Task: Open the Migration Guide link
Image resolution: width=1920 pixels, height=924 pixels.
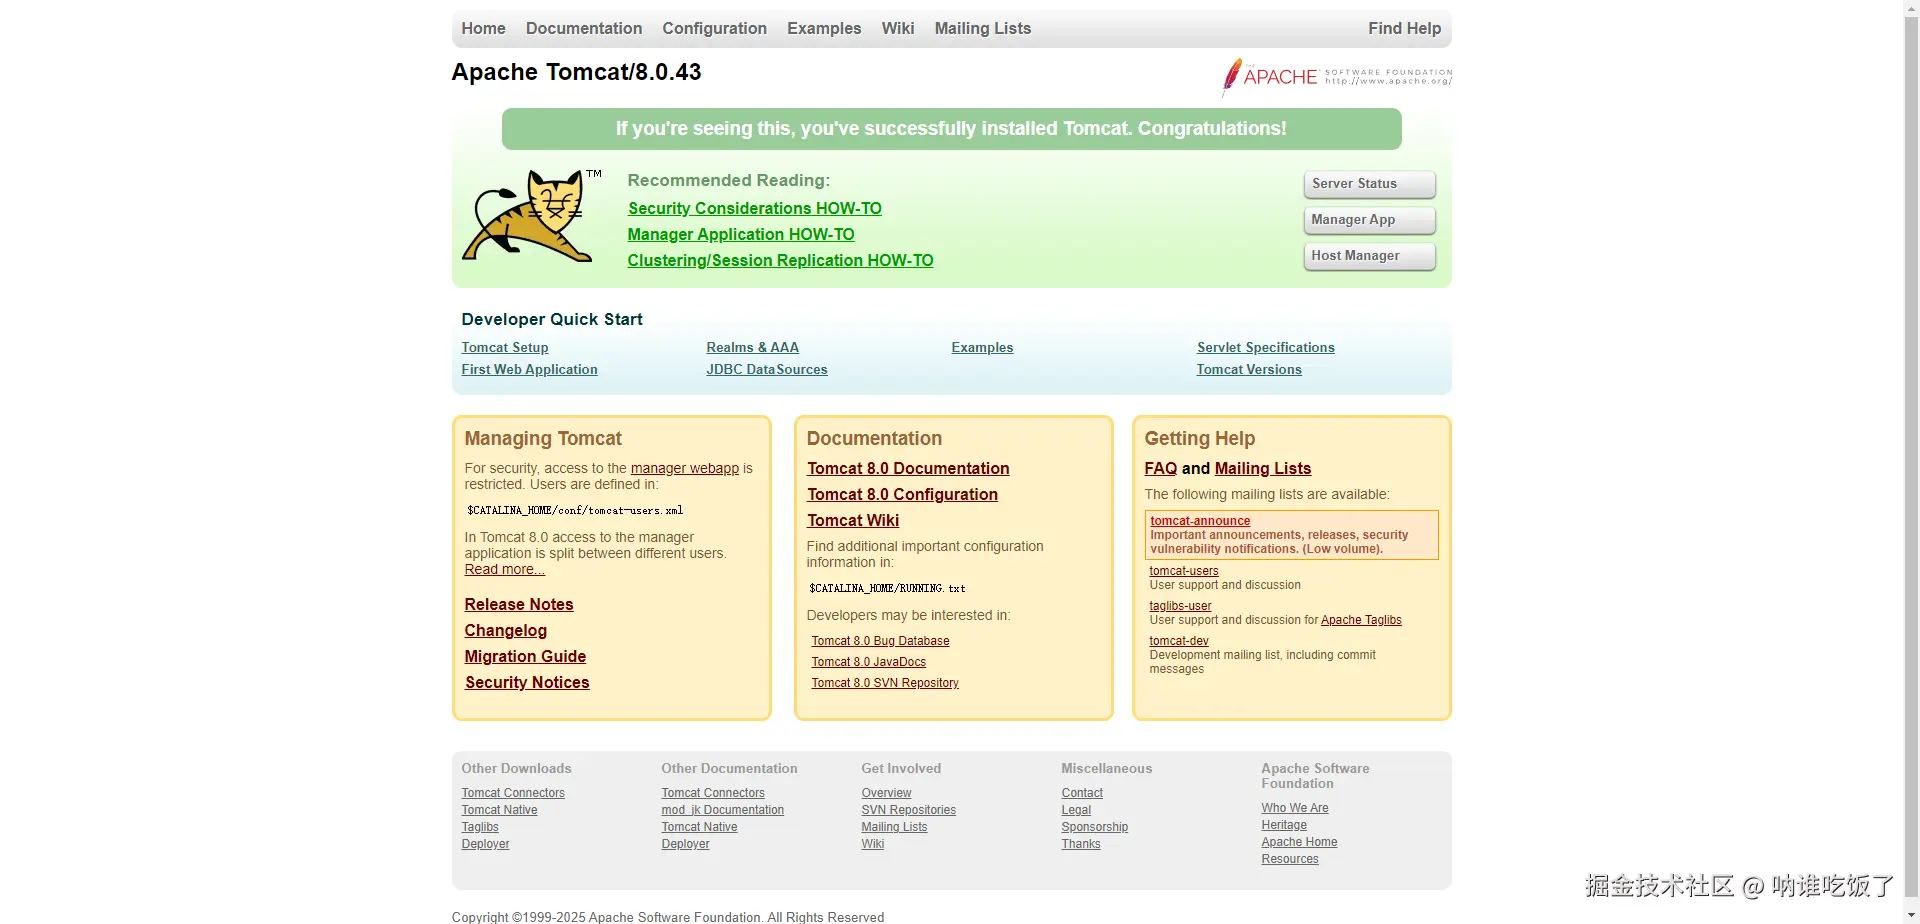Action: pyautogui.click(x=525, y=657)
